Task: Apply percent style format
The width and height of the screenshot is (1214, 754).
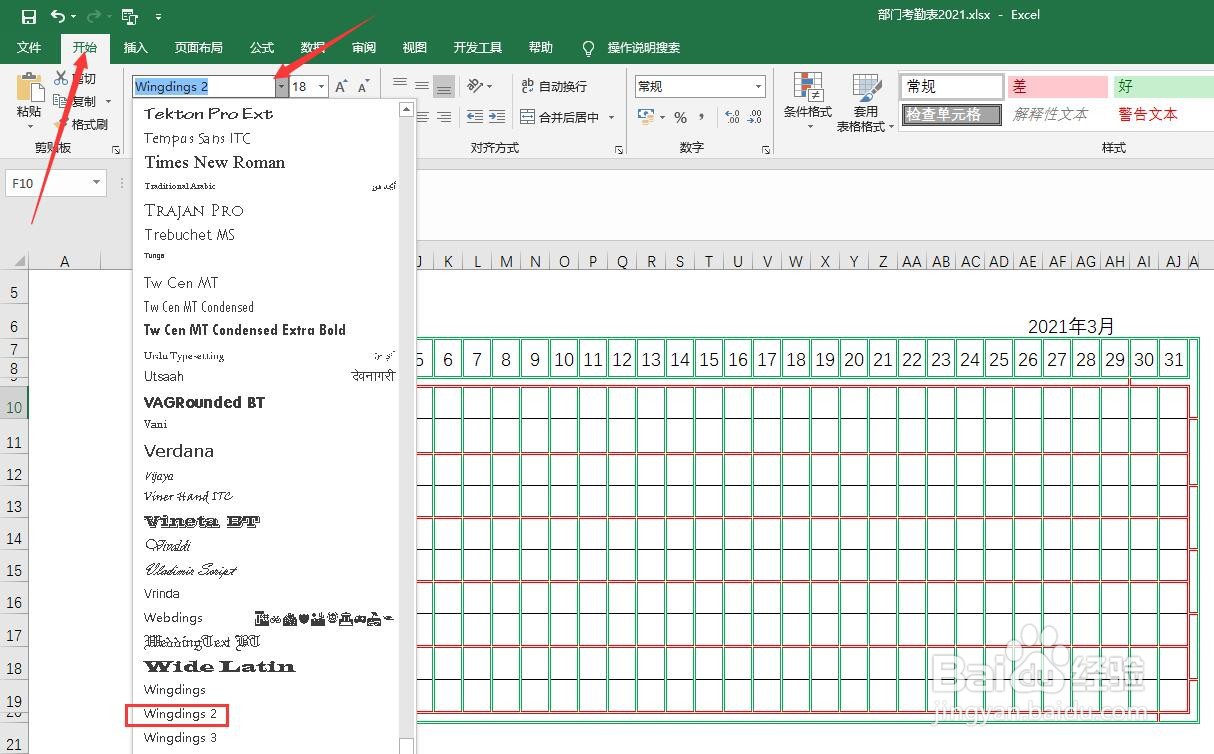Action: pos(680,117)
